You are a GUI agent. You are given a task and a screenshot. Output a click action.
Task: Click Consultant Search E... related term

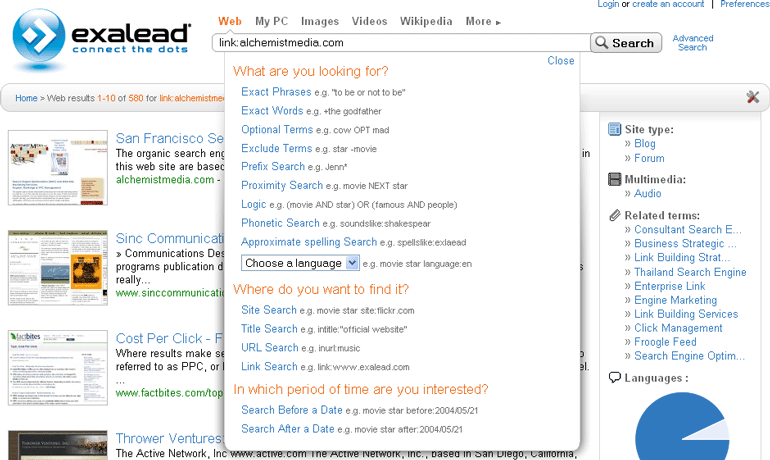click(688, 229)
